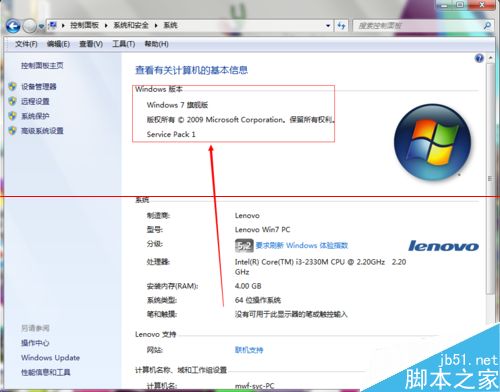Click the page heading 查看有关计算机的基本信息
Image resolution: width=500 pixels, height=392 pixels.
[191, 70]
